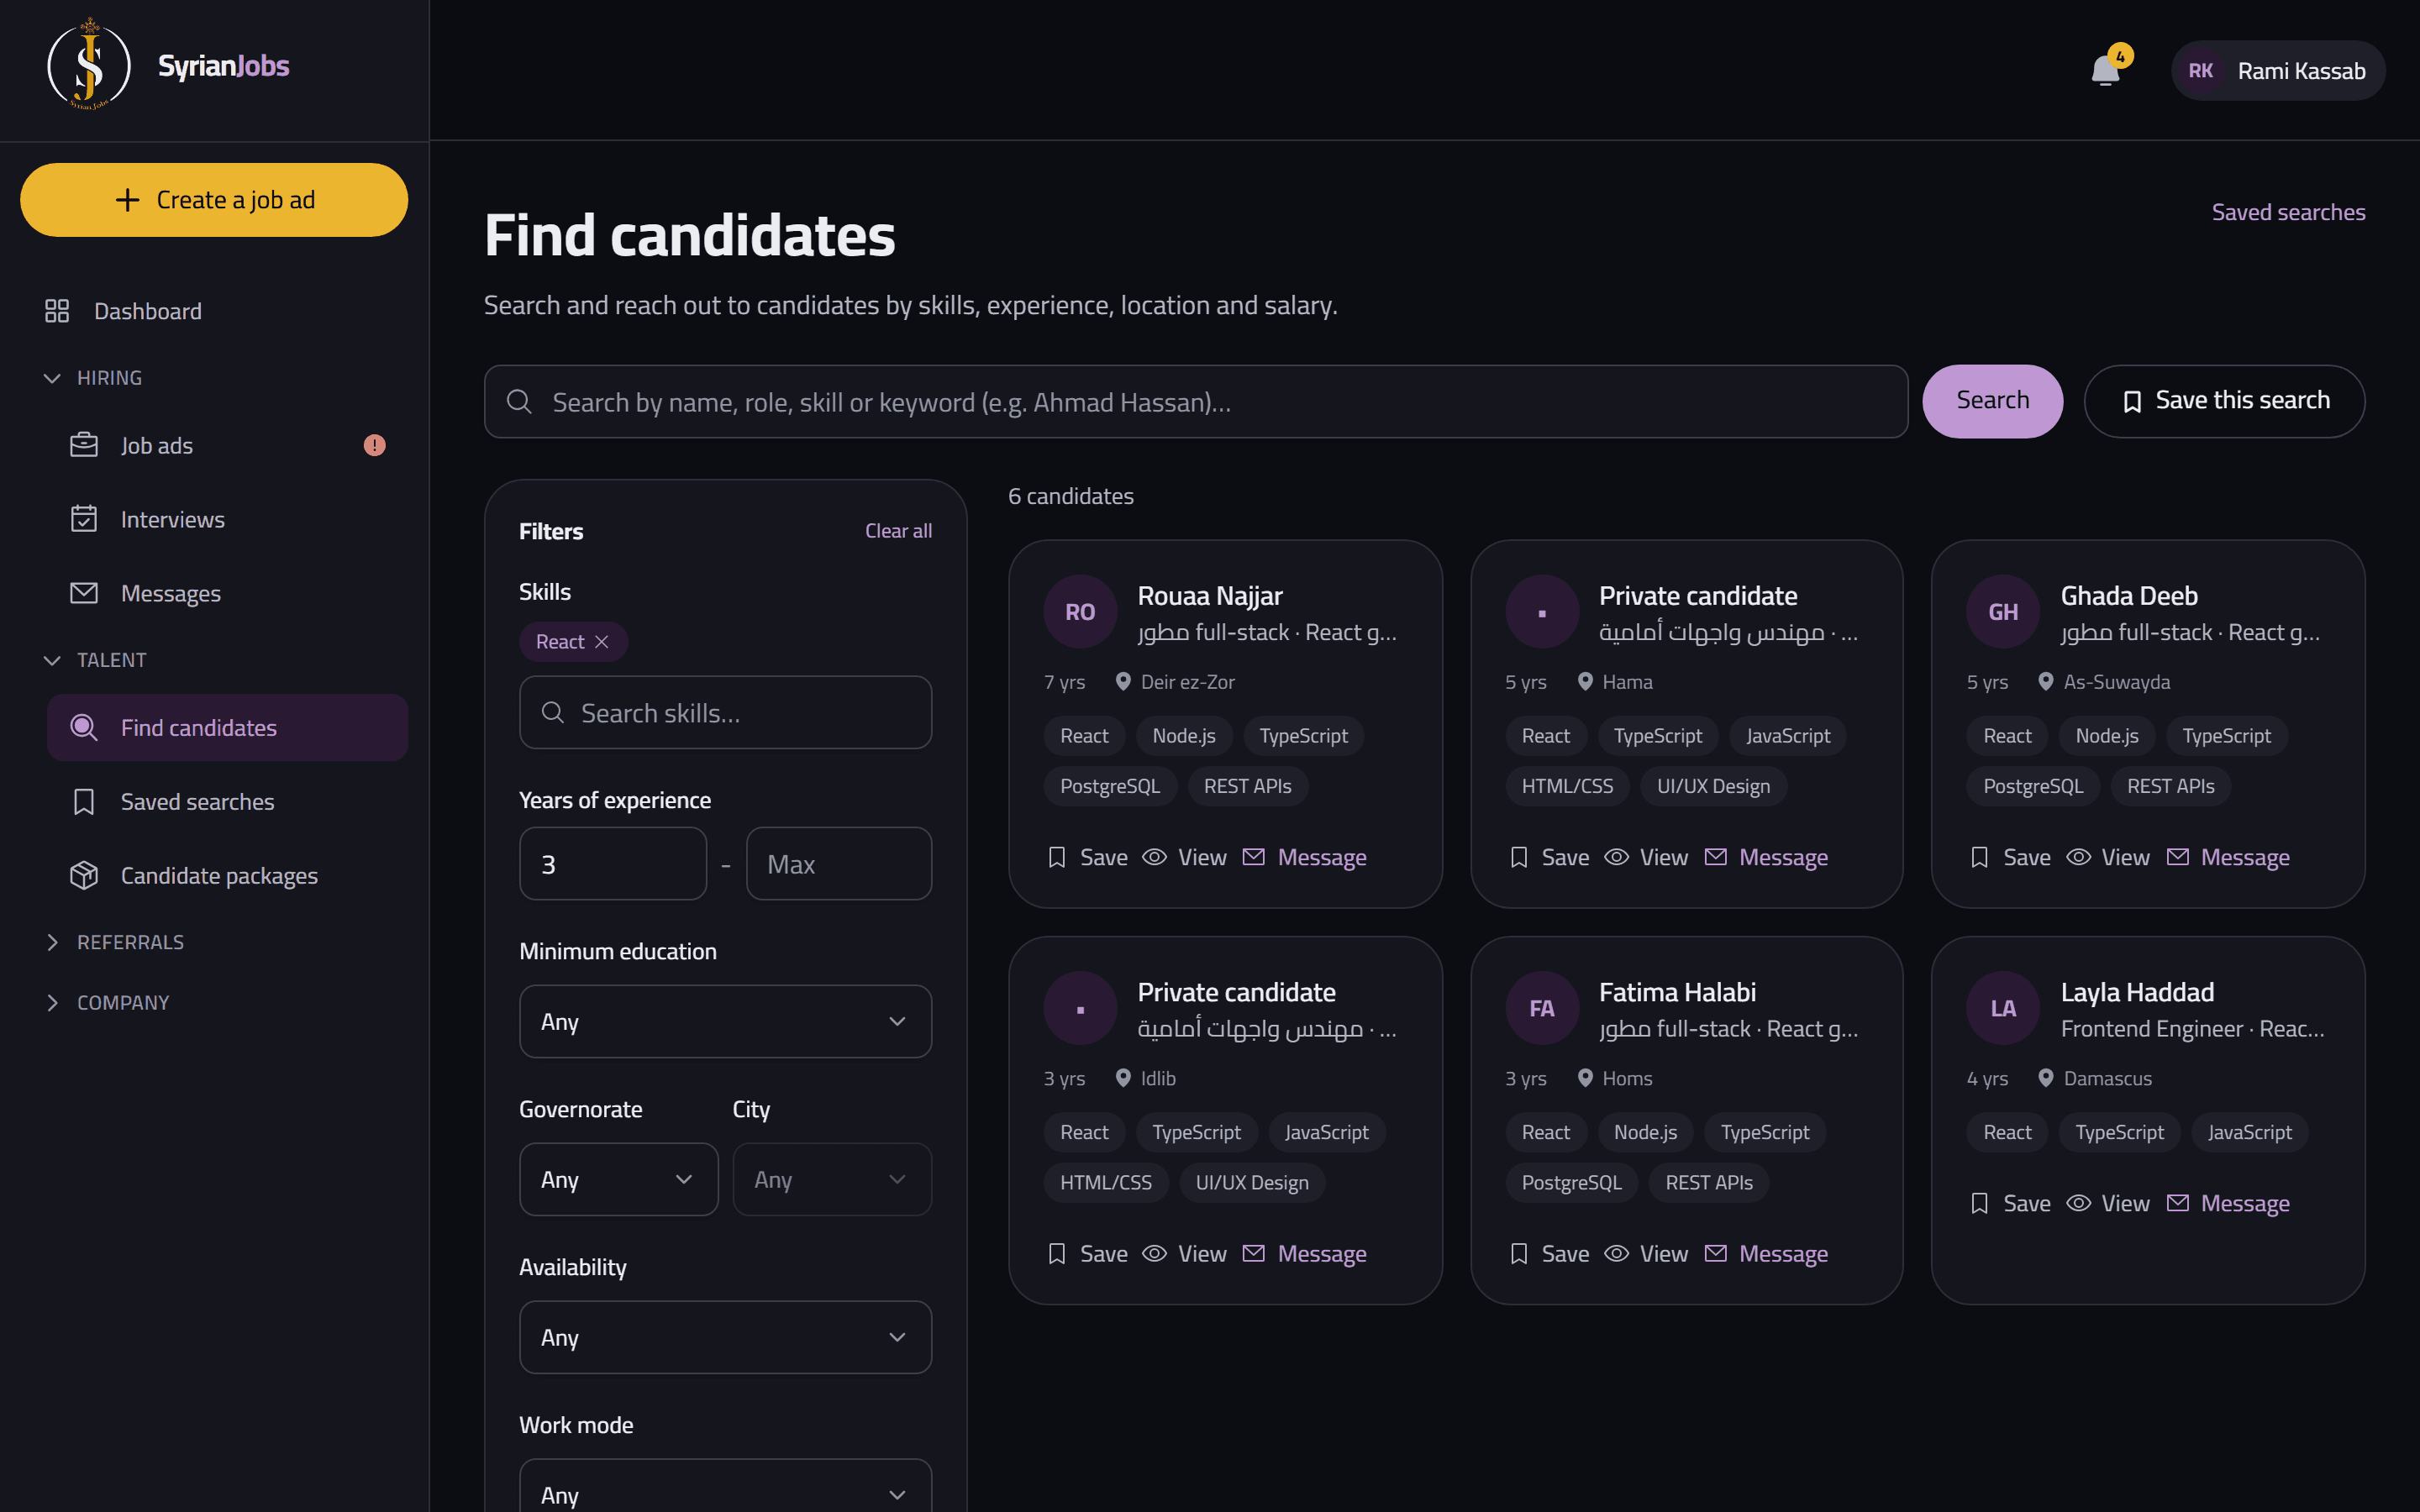Screen dimensions: 2420x1512
Task: Click Save this search button
Action: pos(2224,401)
